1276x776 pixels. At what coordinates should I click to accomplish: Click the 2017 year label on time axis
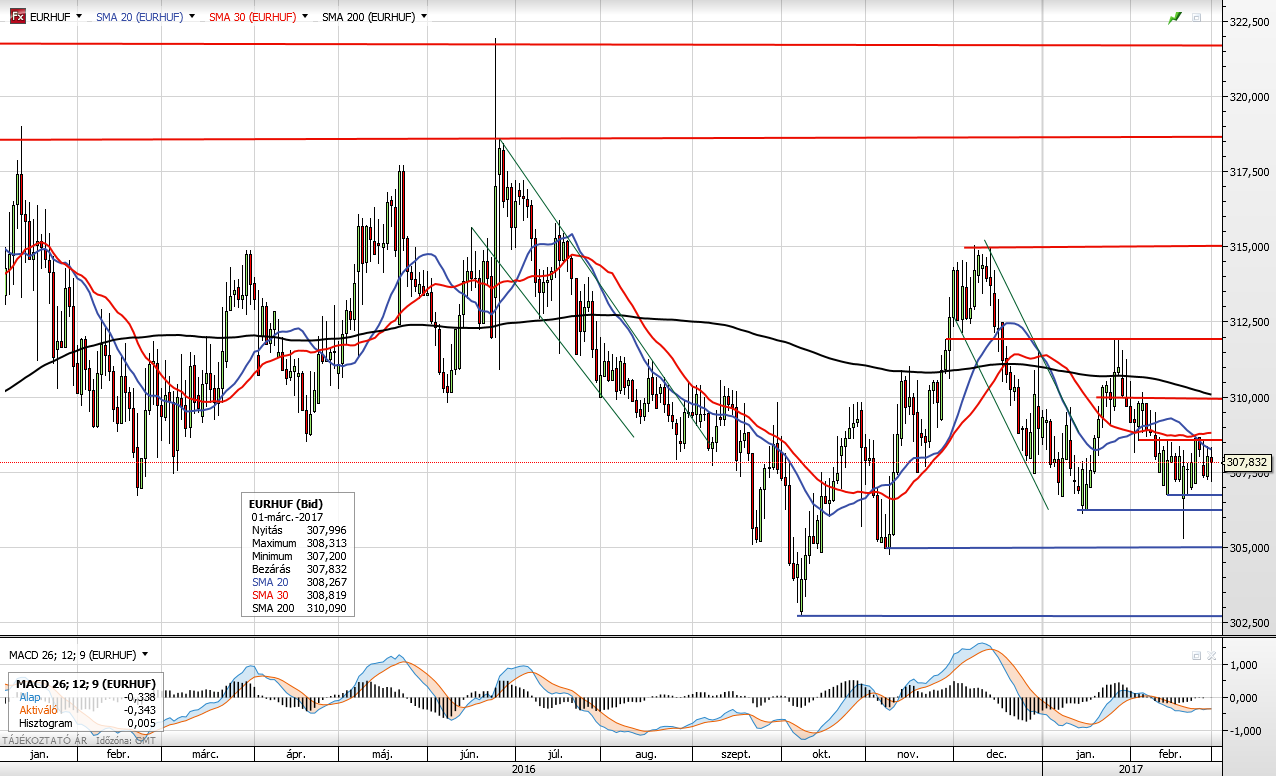point(1131,769)
